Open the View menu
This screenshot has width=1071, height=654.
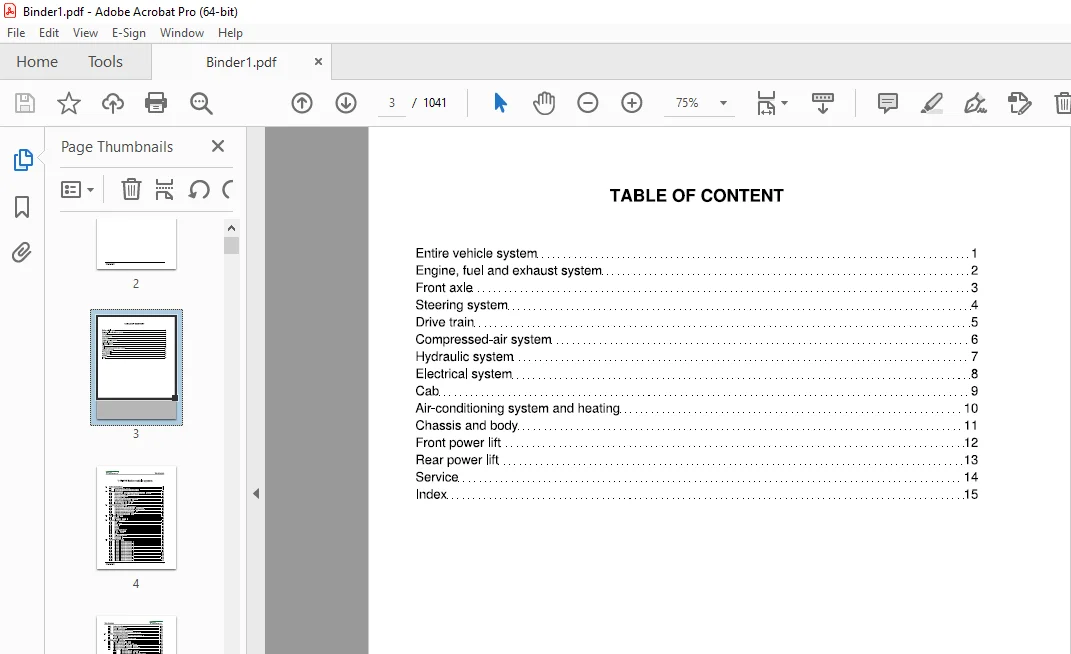click(85, 33)
